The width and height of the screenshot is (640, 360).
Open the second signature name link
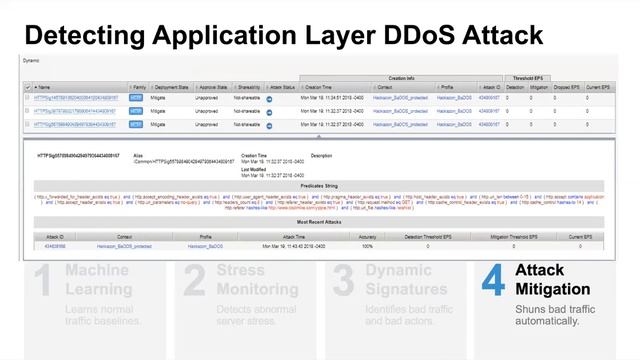click(x=75, y=111)
